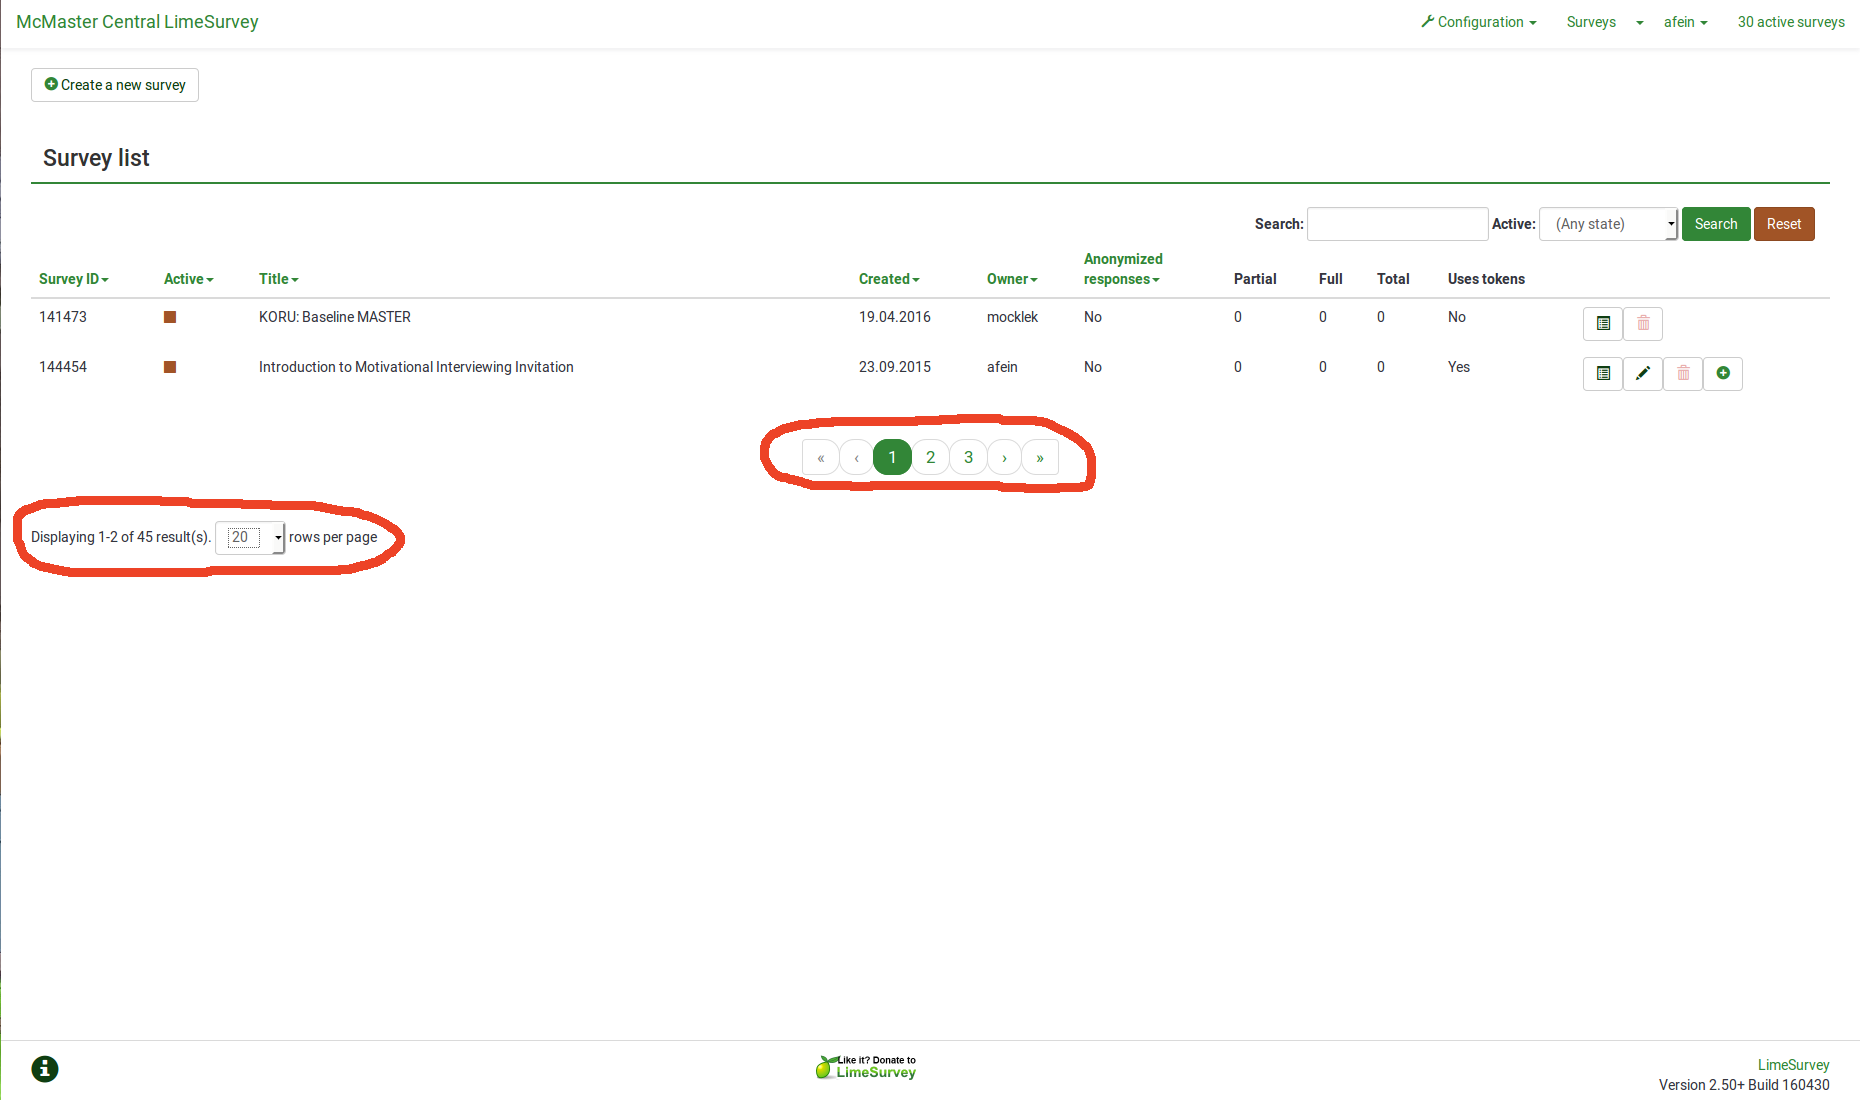The width and height of the screenshot is (1860, 1100).
Task: Click owner name mocklek
Action: pos(1012,317)
